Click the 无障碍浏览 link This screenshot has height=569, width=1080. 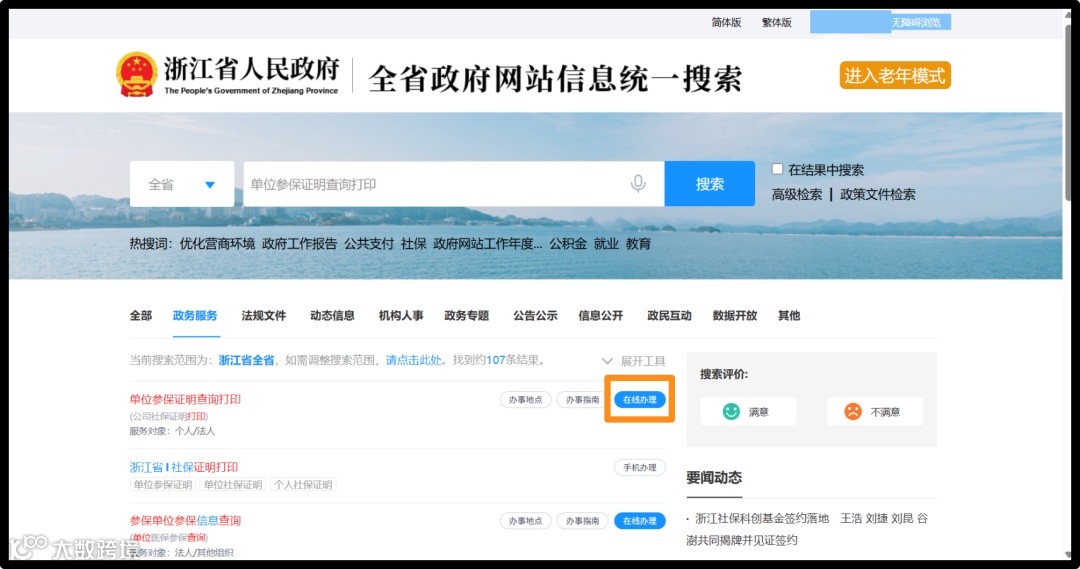click(x=916, y=23)
